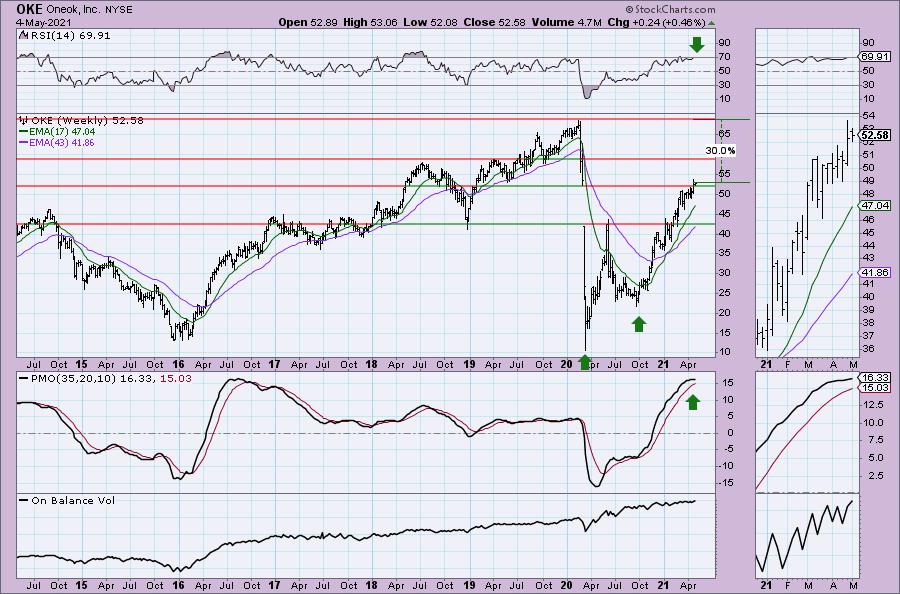
Task: Click the EMA(43) 41.86 legend text
Action: coord(63,142)
